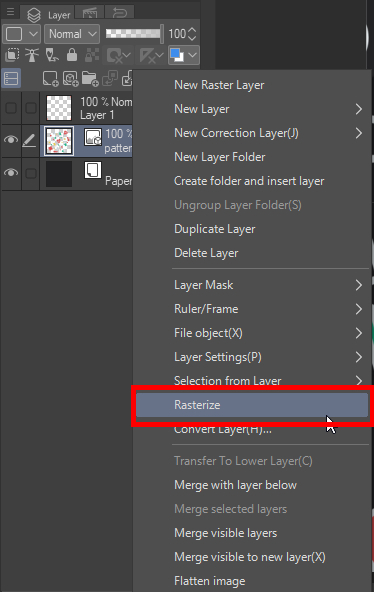Open the layer color dropdown arrow
The width and height of the screenshot is (374, 592).
192,55
